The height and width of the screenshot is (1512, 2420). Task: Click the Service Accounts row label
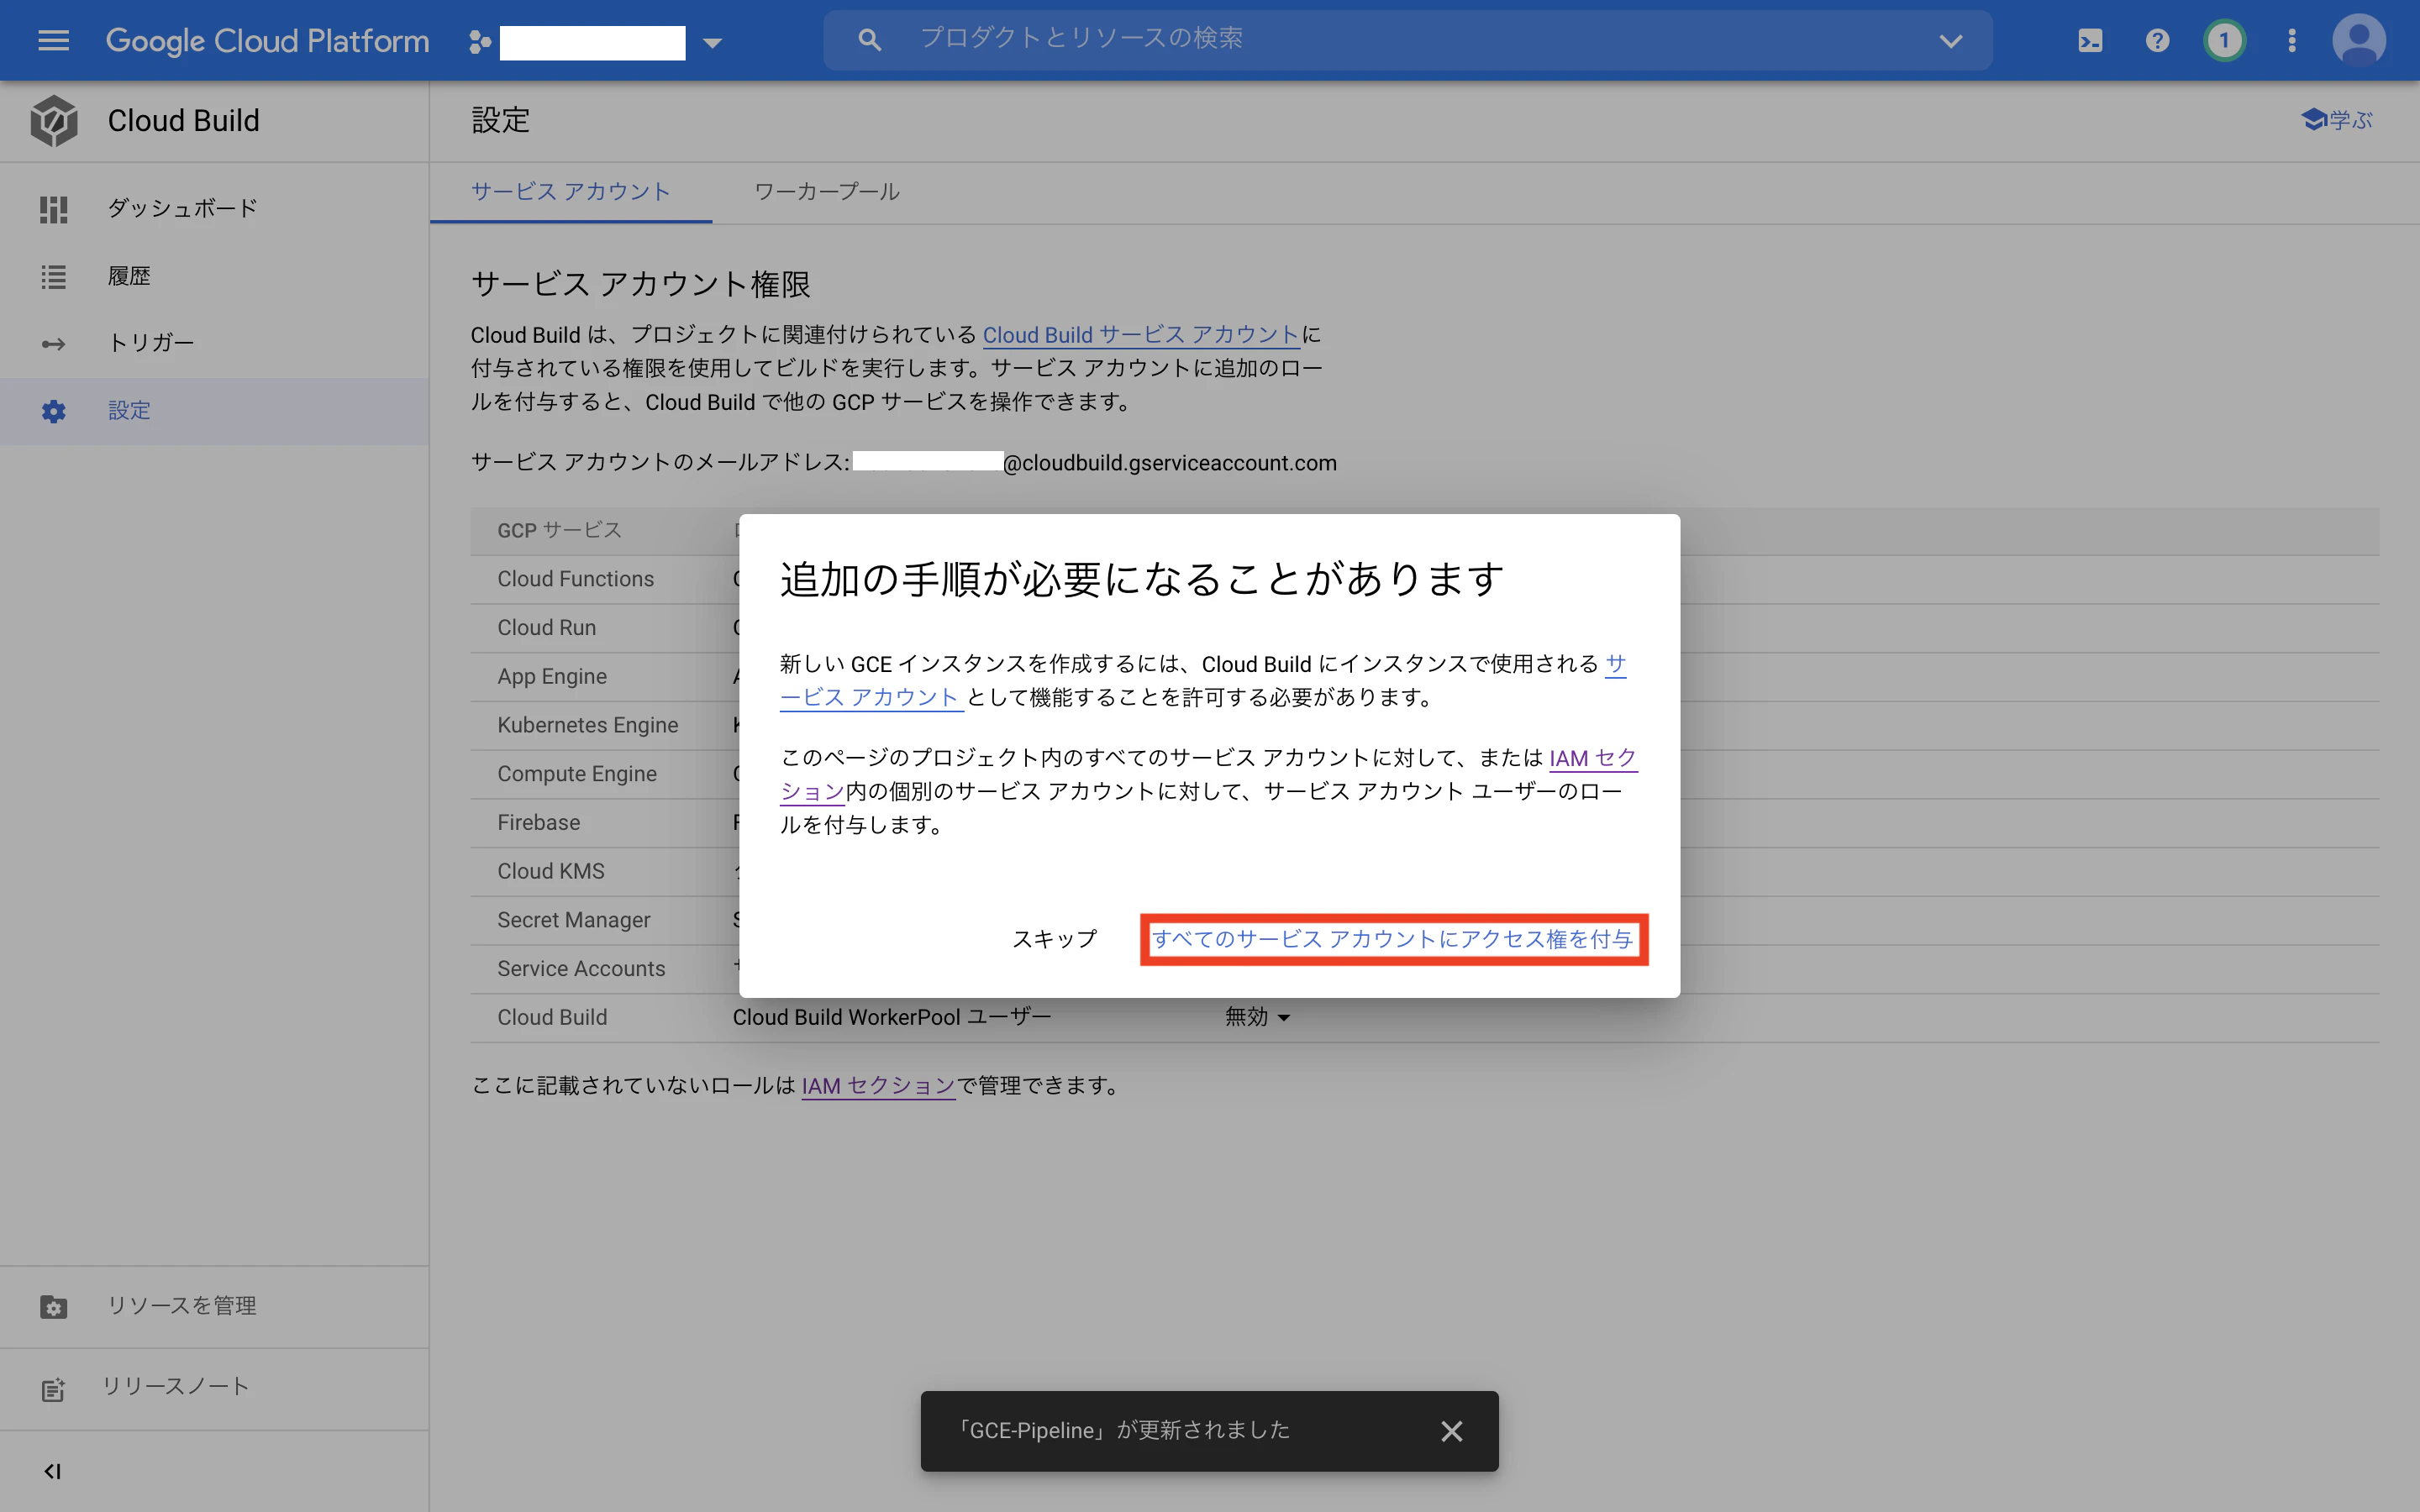(x=581, y=969)
